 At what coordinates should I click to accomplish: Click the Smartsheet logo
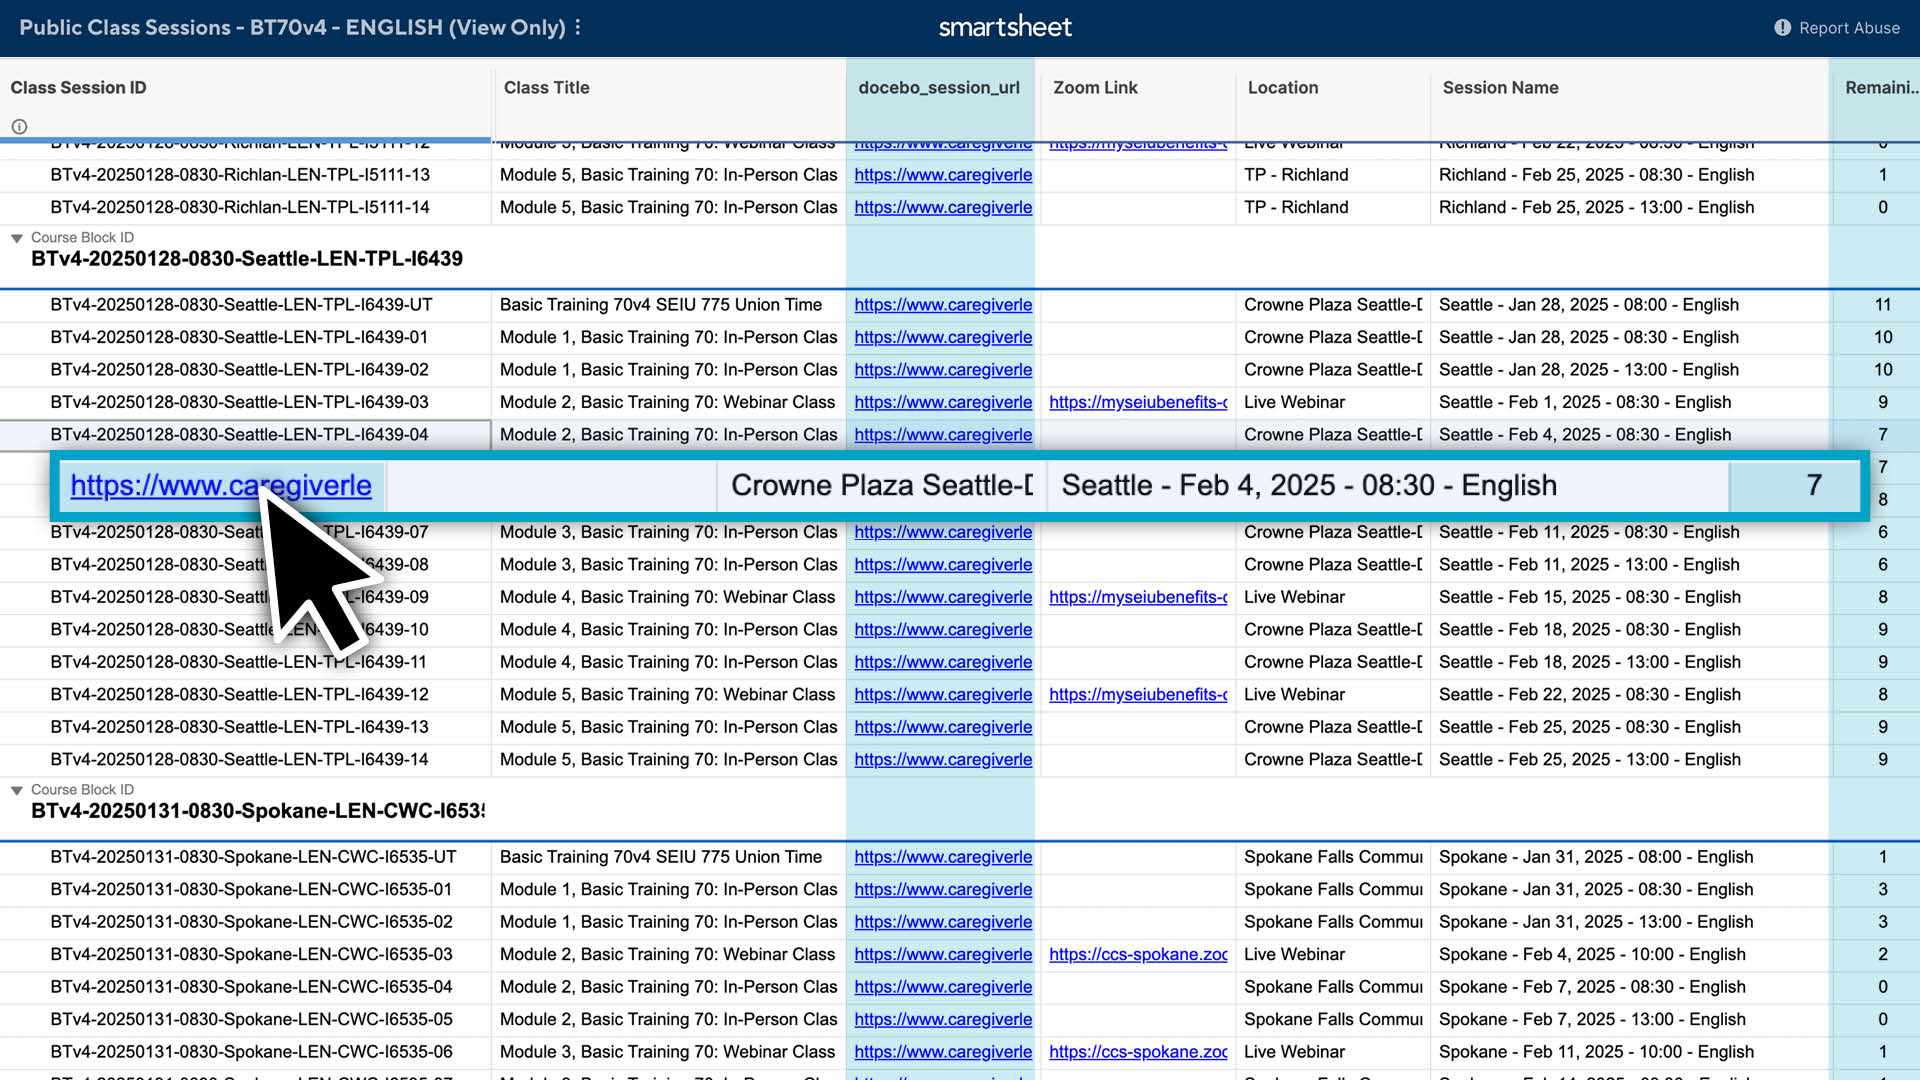1004,27
